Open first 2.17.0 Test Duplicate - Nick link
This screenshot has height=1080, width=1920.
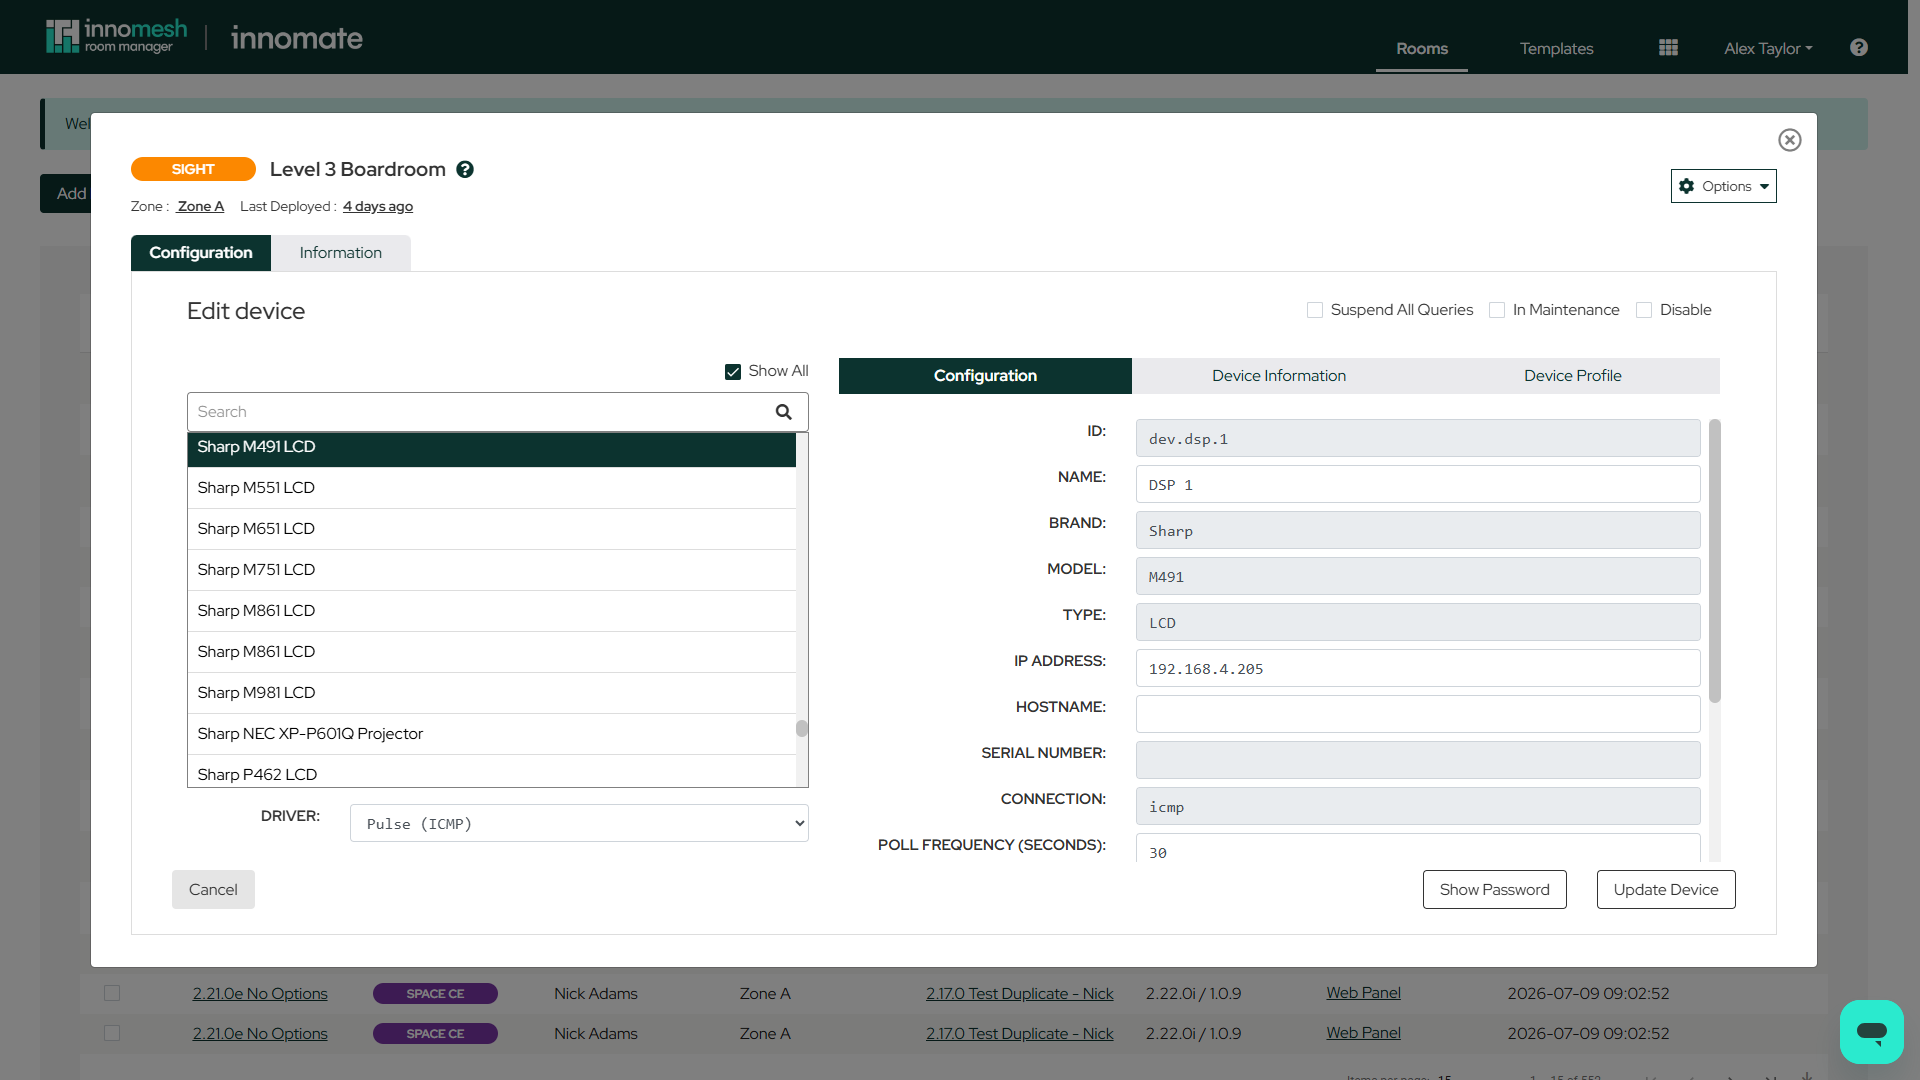pyautogui.click(x=1019, y=993)
